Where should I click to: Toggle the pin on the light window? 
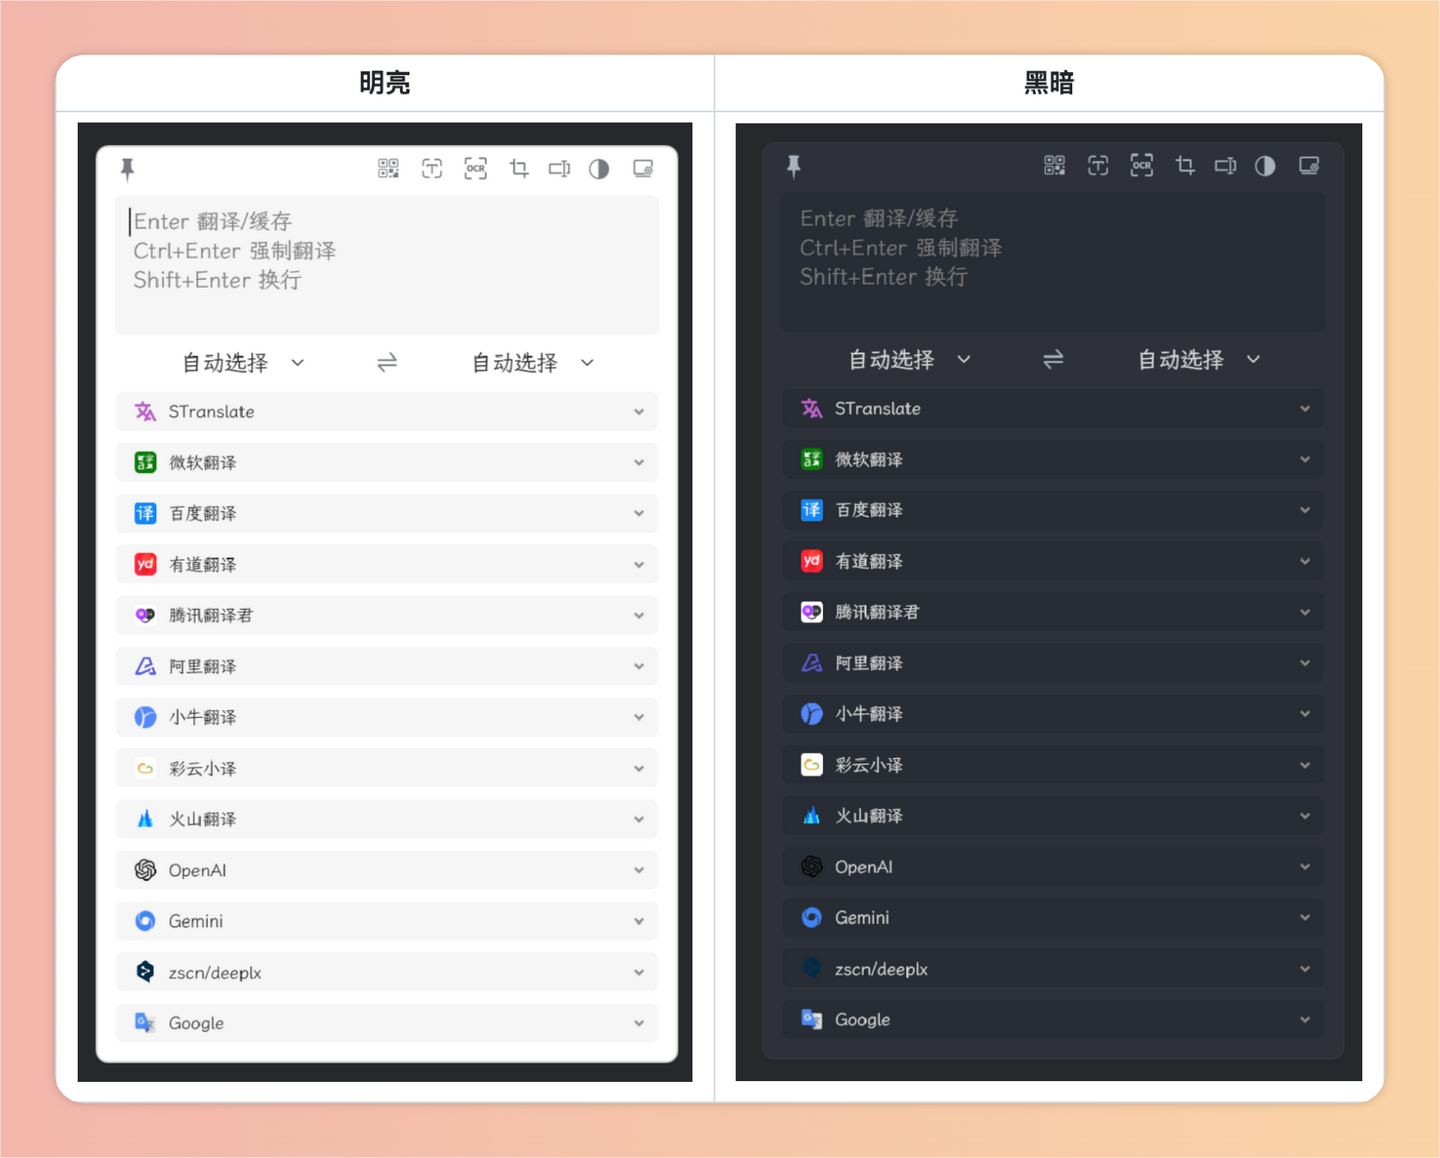pos(127,169)
